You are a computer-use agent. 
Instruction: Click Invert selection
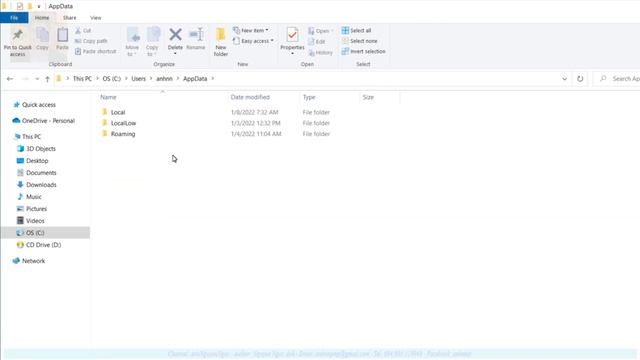(x=363, y=51)
